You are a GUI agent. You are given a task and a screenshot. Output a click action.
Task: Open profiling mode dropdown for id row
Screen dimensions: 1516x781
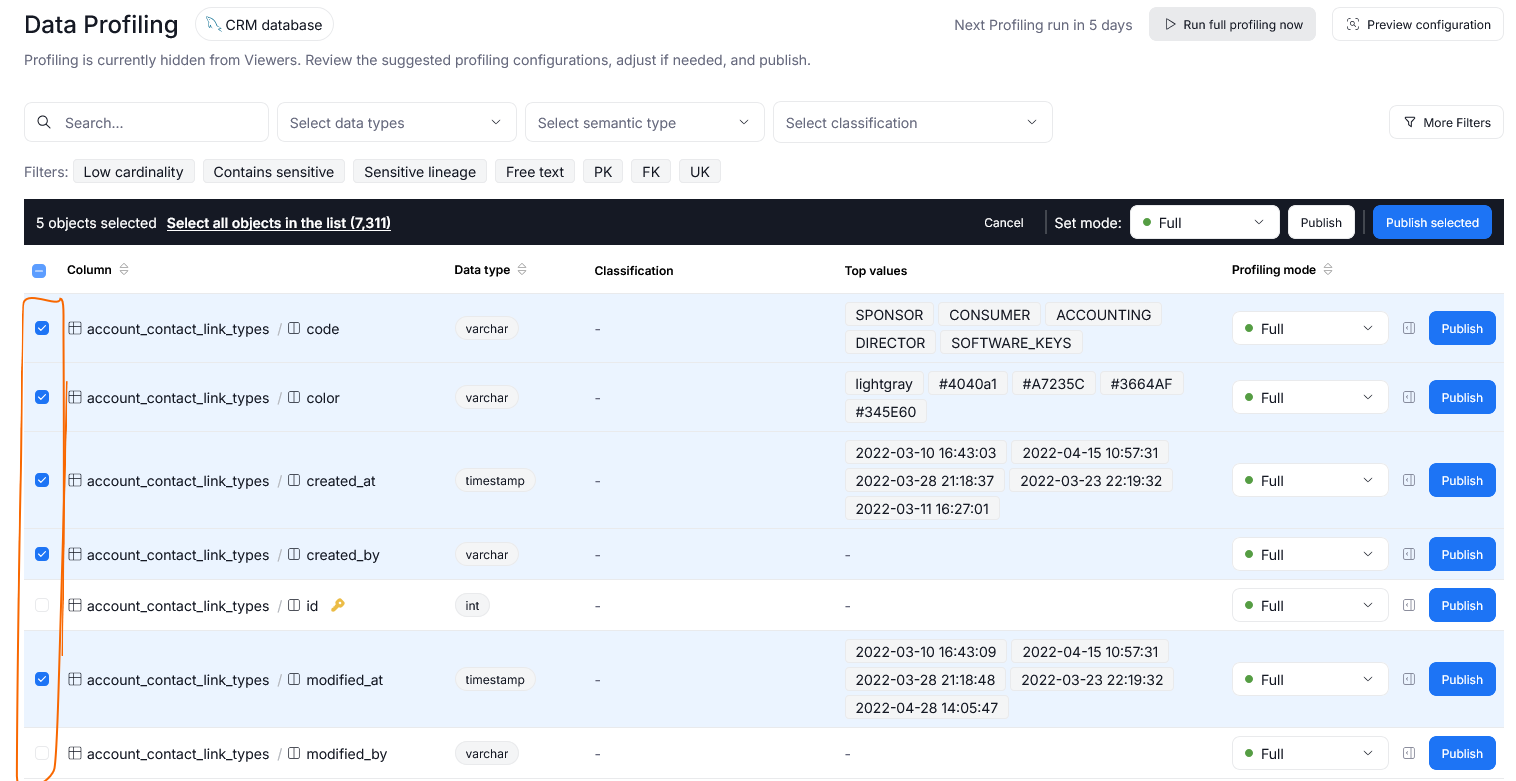(1310, 605)
